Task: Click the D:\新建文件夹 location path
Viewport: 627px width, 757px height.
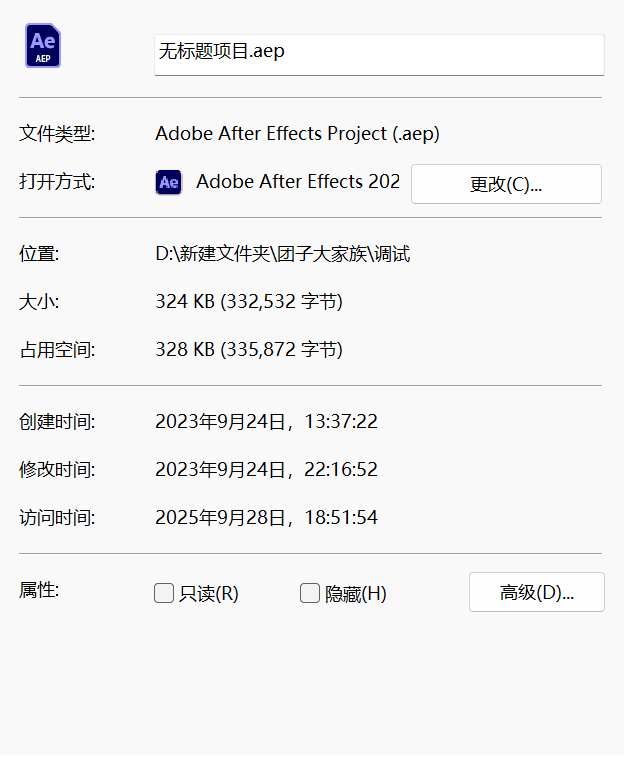Action: coord(282,254)
